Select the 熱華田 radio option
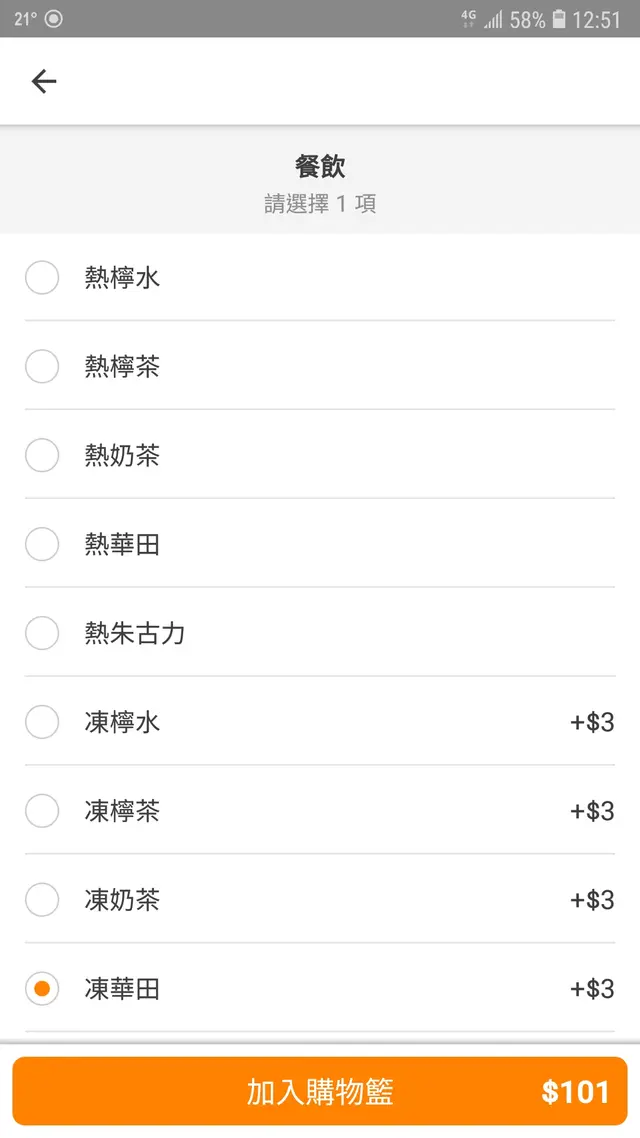Image resolution: width=640 pixels, height=1138 pixels. click(x=42, y=544)
